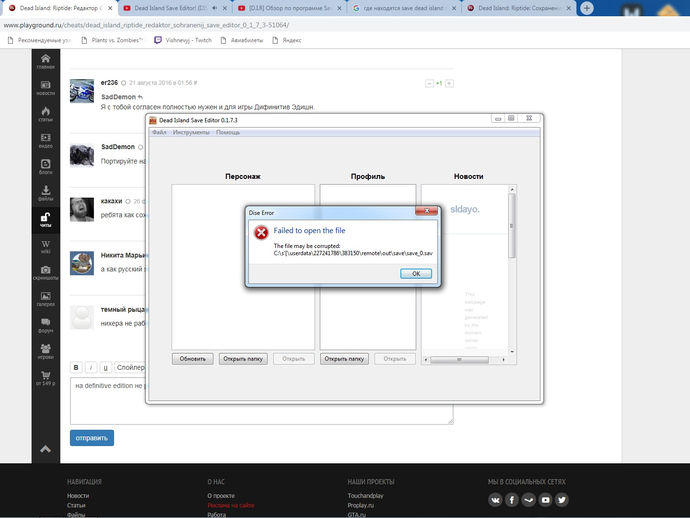Open the Авиабилеты bookmark
Viewport: 690px width, 518px height.
242,40
